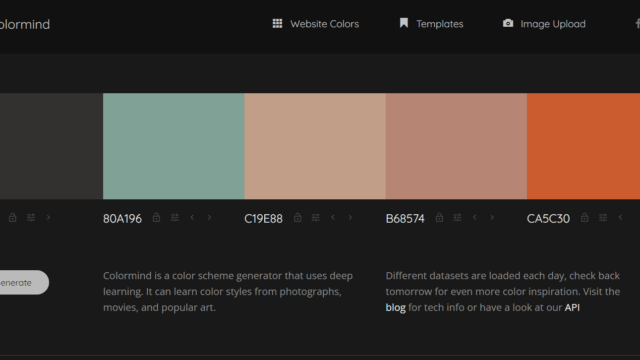
Task: Click the B68574 hex code text
Action: point(405,219)
